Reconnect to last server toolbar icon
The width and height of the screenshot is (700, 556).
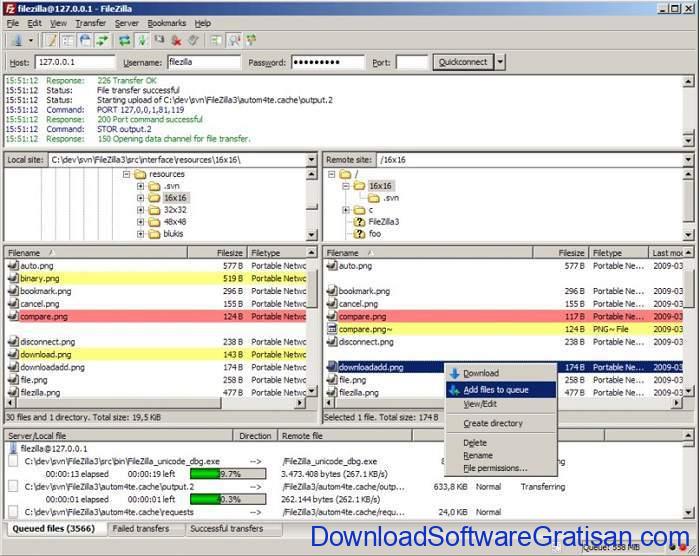[193, 41]
